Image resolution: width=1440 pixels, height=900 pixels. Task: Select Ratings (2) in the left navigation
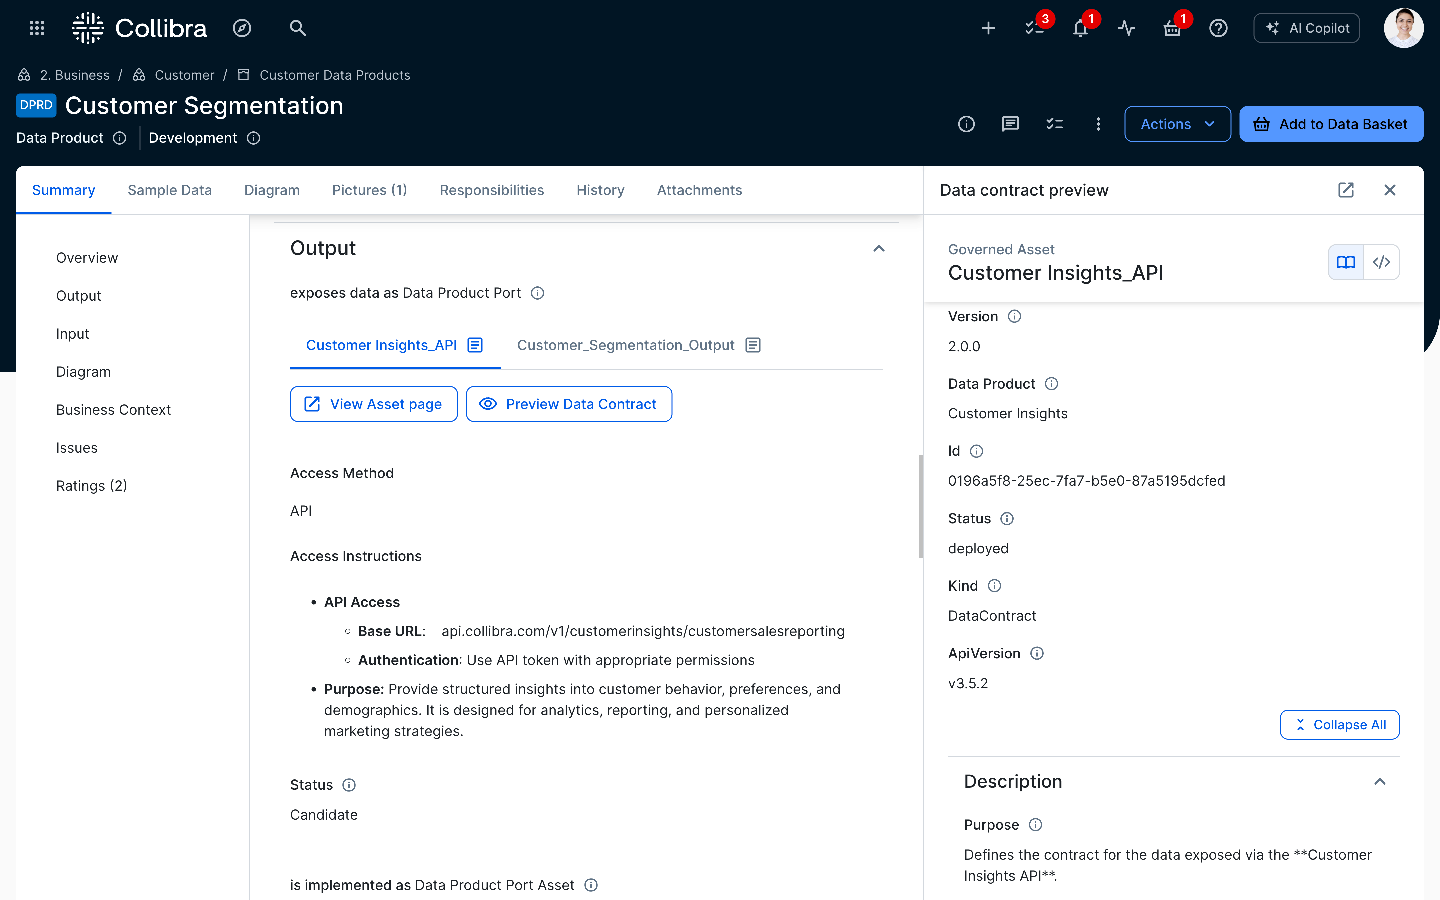(x=91, y=485)
